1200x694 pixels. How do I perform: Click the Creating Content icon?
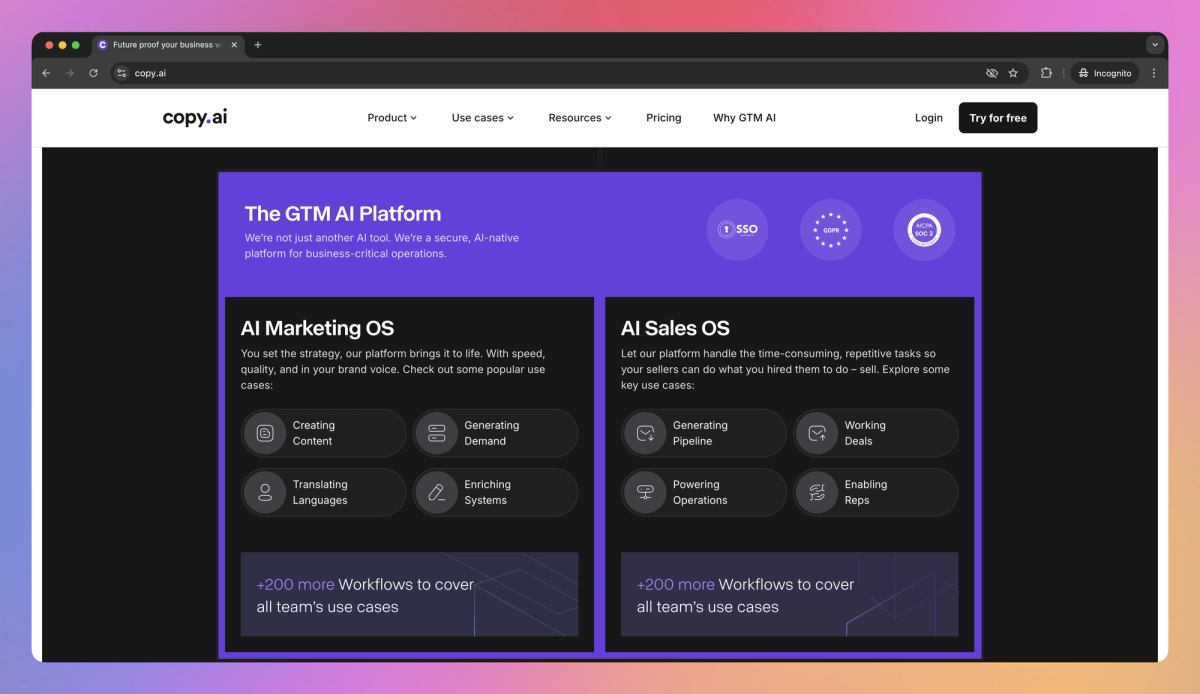(265, 433)
